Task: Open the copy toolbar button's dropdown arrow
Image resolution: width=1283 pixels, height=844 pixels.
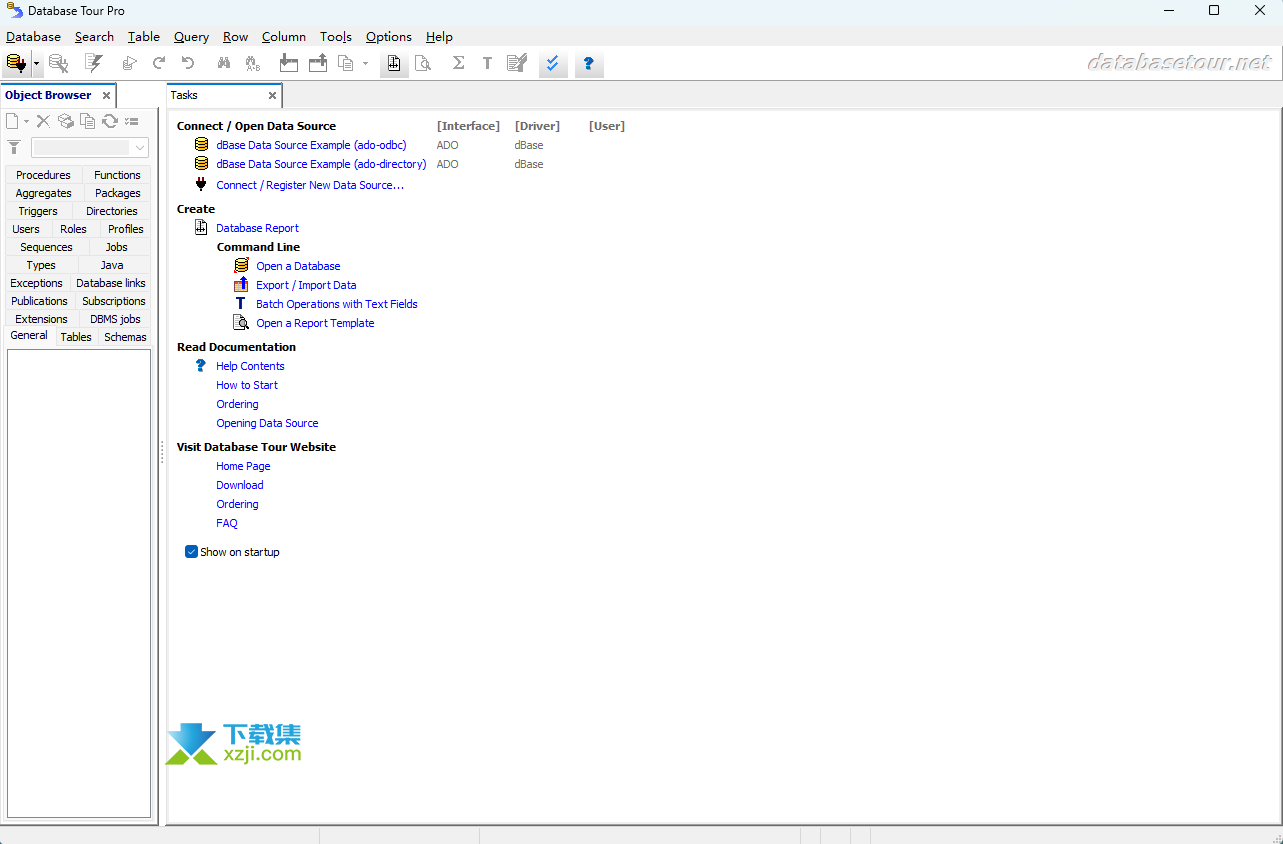Action: [x=365, y=64]
